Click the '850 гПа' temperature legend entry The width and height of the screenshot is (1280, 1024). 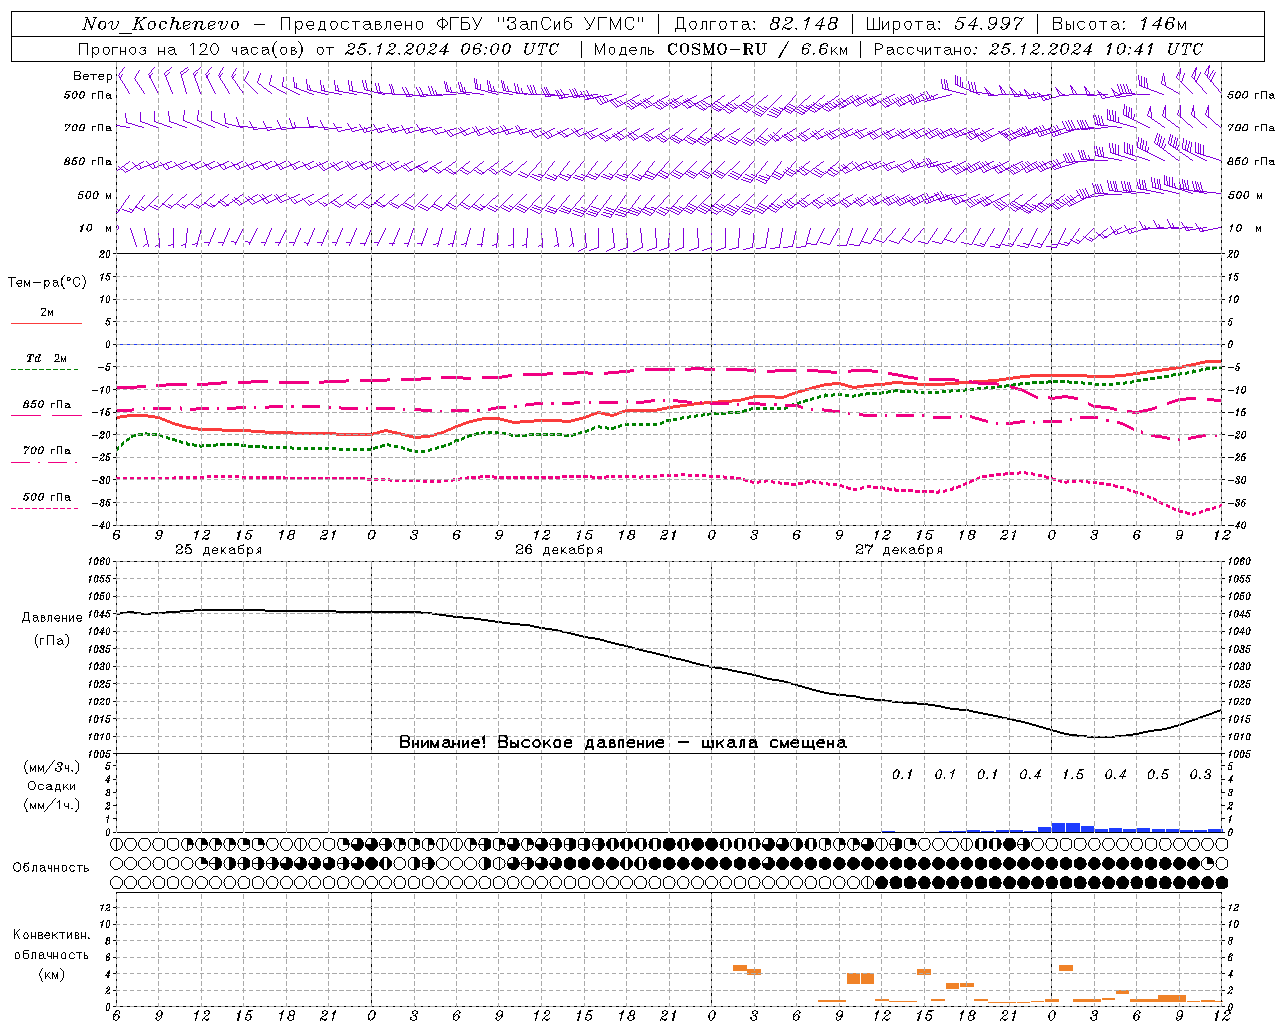point(47,404)
